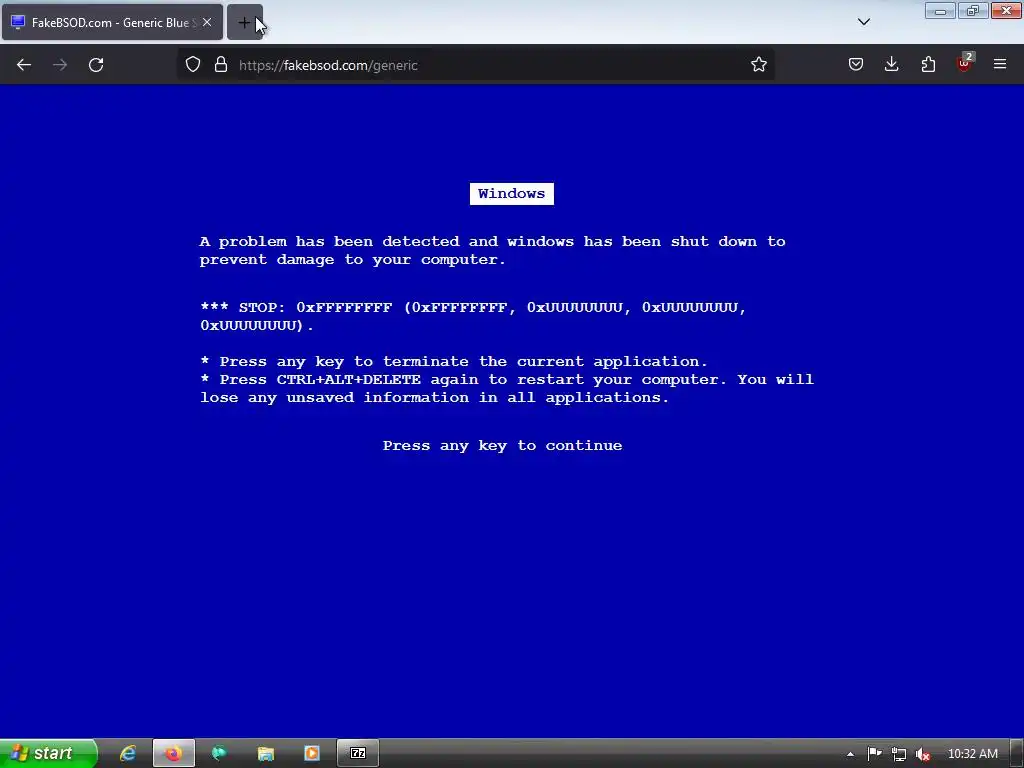View site security padlock info
This screenshot has width=1024, height=768.
click(221, 64)
